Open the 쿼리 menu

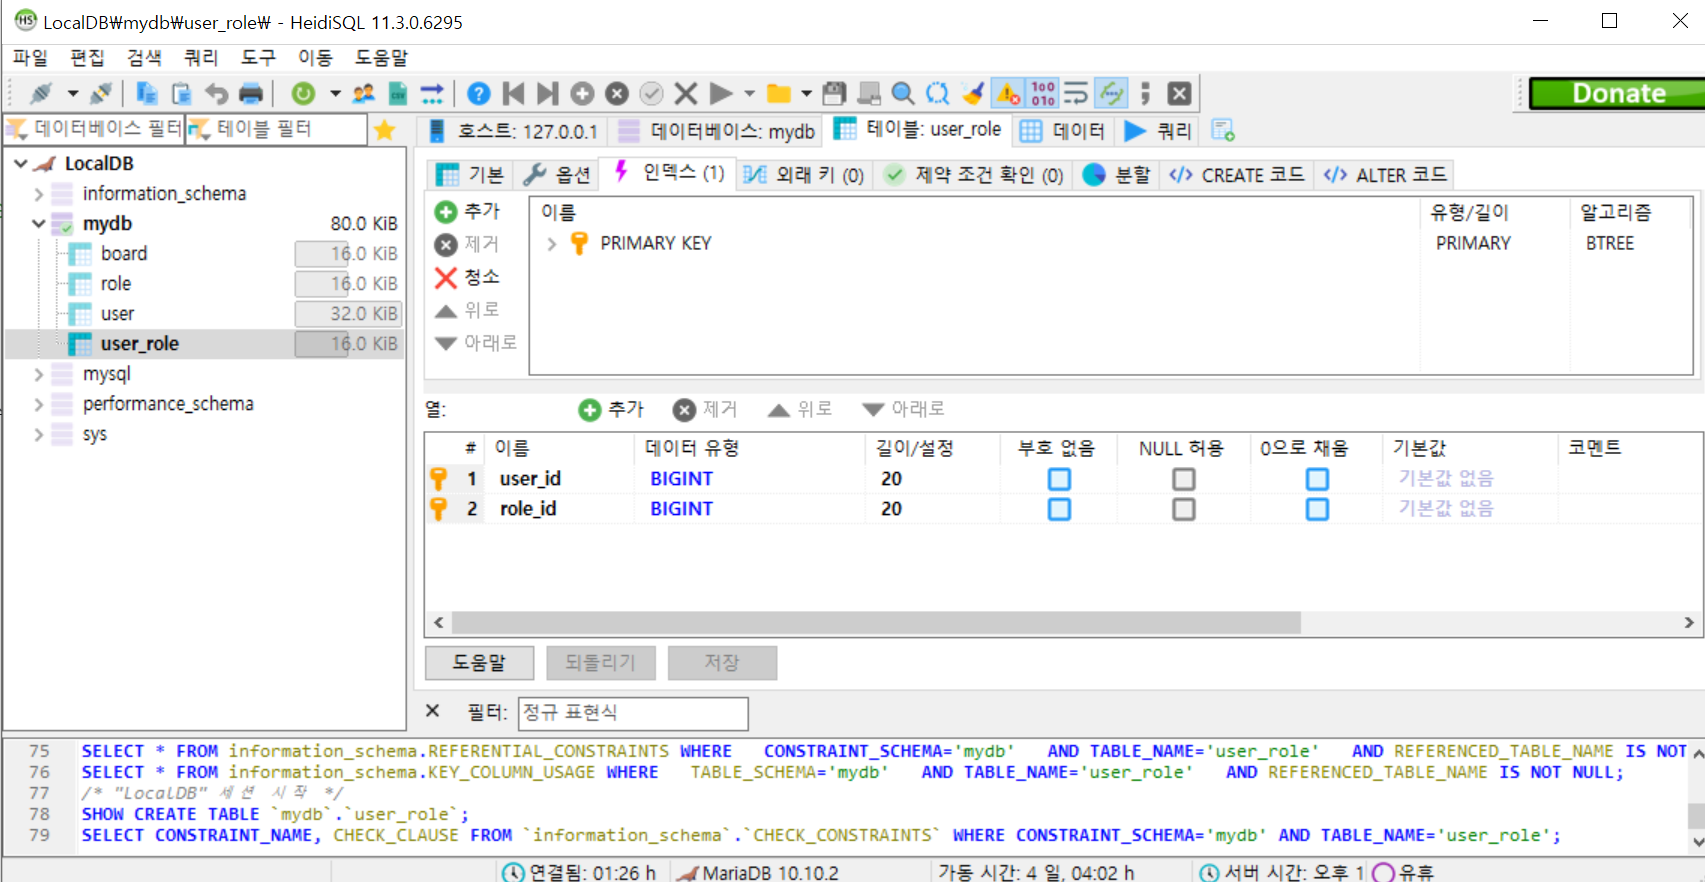pos(201,57)
